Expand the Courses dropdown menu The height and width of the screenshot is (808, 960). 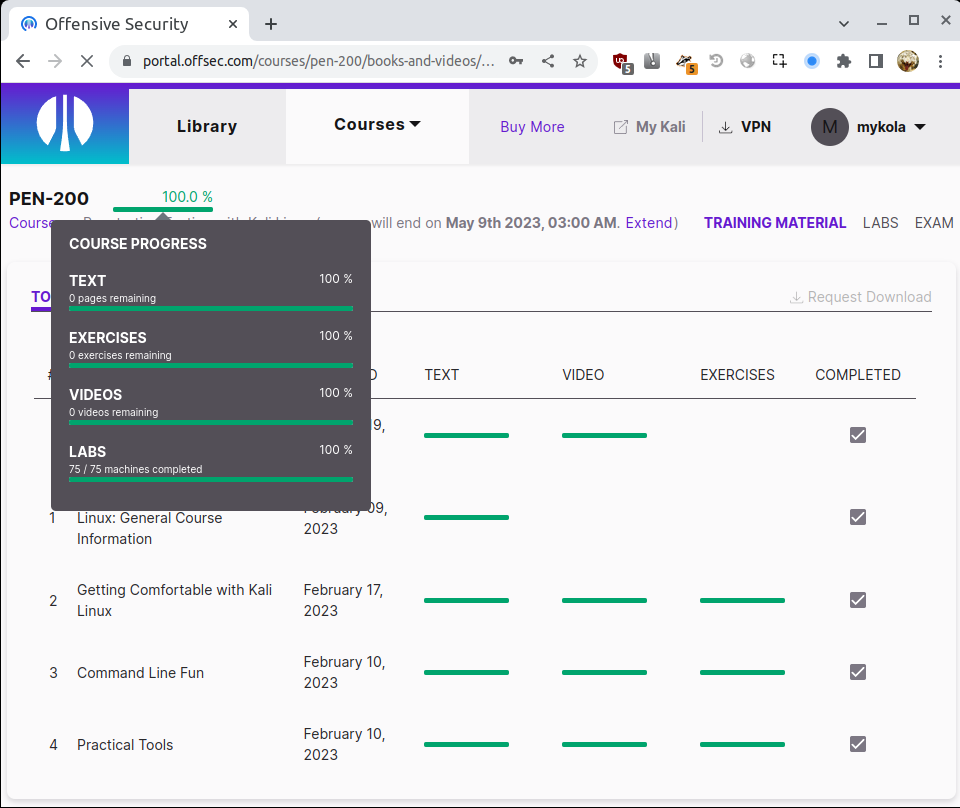tap(377, 124)
